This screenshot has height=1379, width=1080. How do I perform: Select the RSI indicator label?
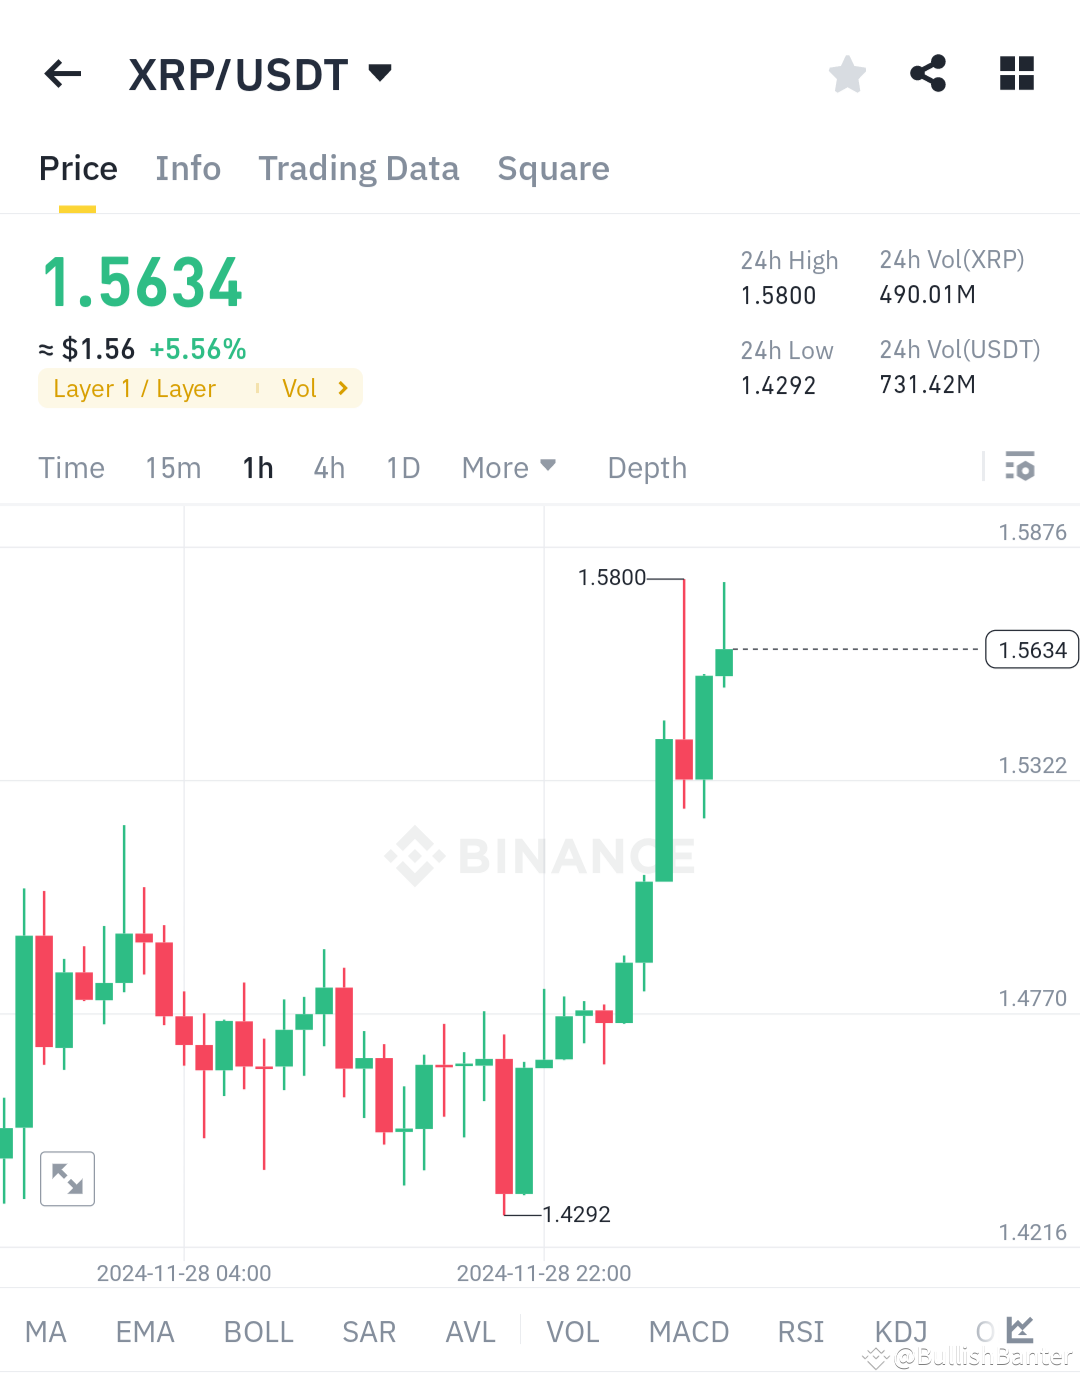(x=800, y=1331)
